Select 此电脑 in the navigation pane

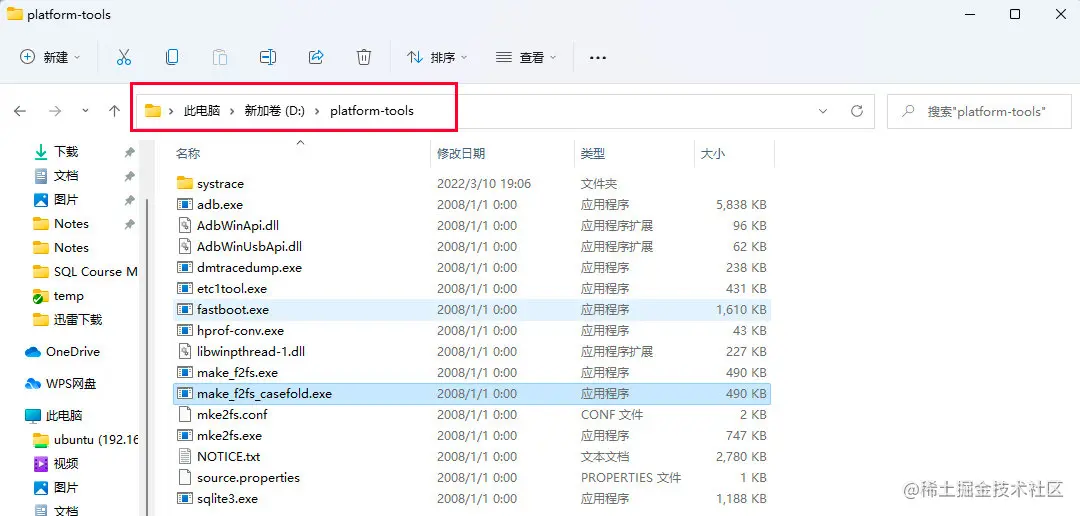tap(64, 416)
